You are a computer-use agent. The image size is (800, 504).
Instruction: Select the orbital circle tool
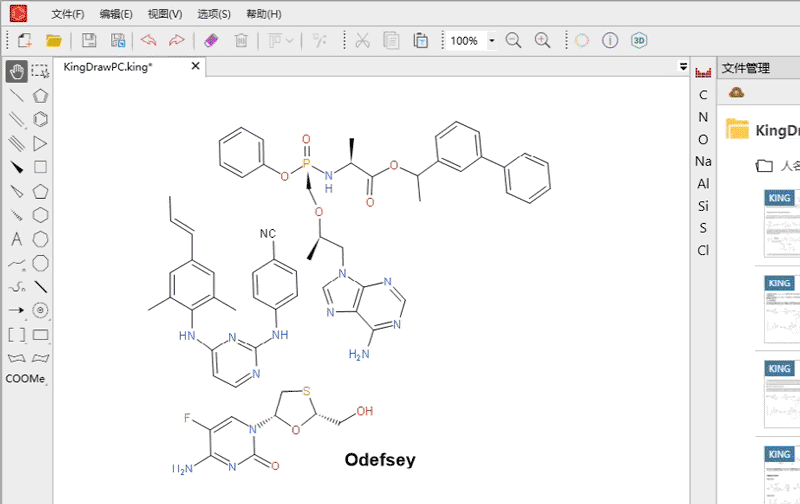coord(40,310)
